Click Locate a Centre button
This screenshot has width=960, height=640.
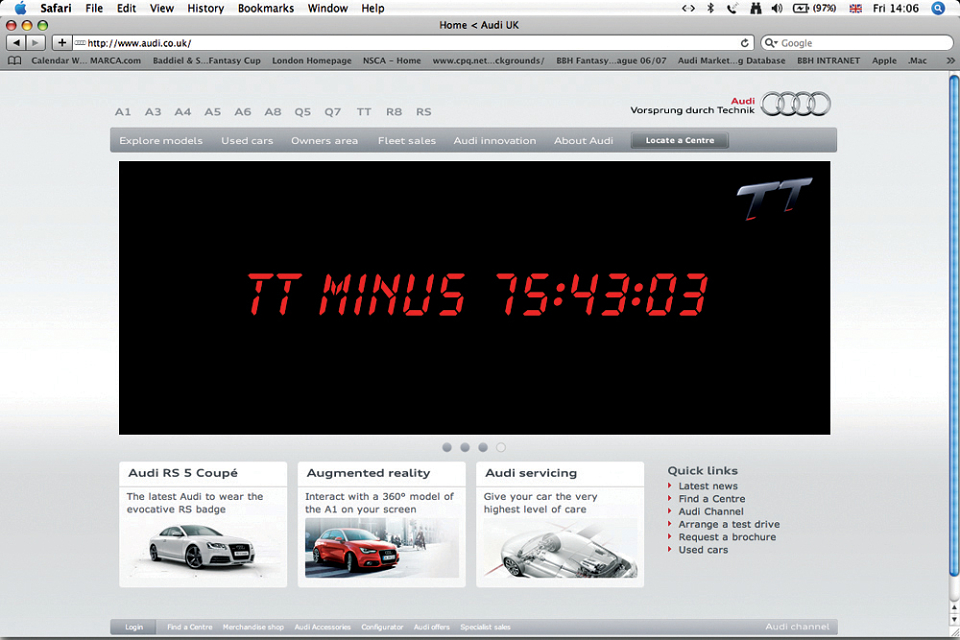click(x=680, y=140)
